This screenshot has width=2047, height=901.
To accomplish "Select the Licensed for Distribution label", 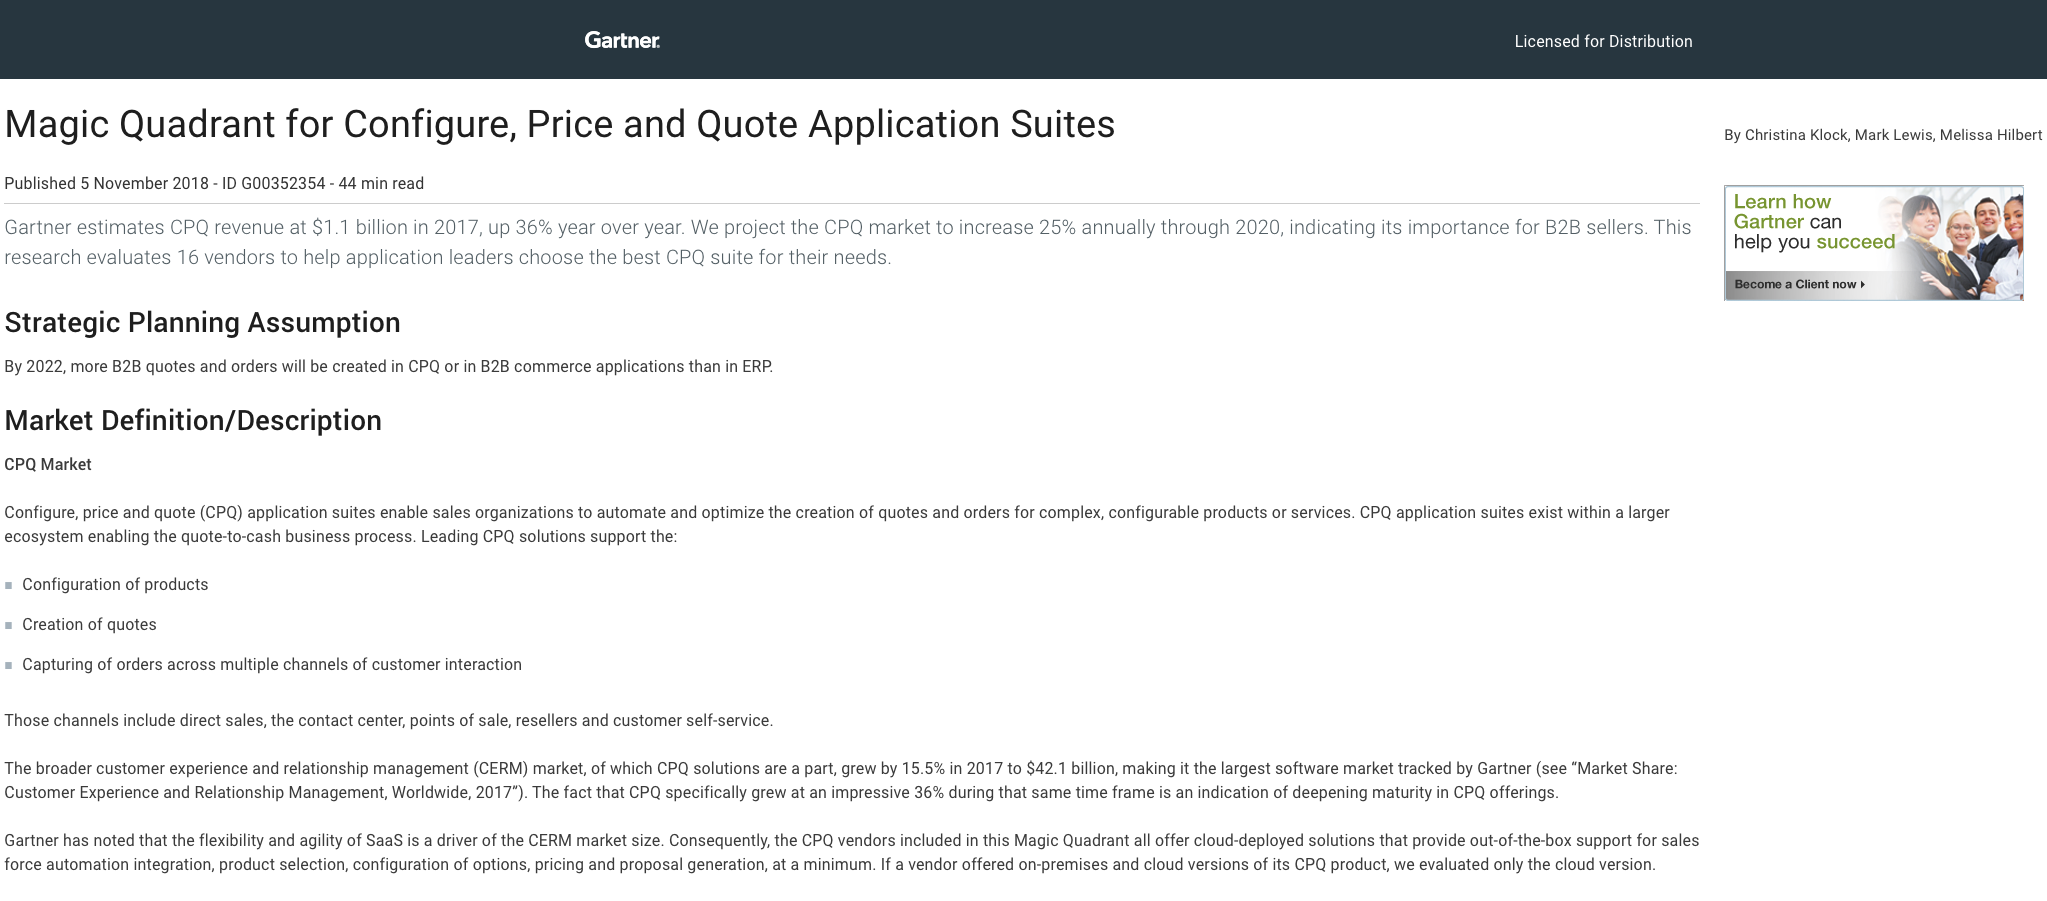I will pyautogui.click(x=1603, y=41).
